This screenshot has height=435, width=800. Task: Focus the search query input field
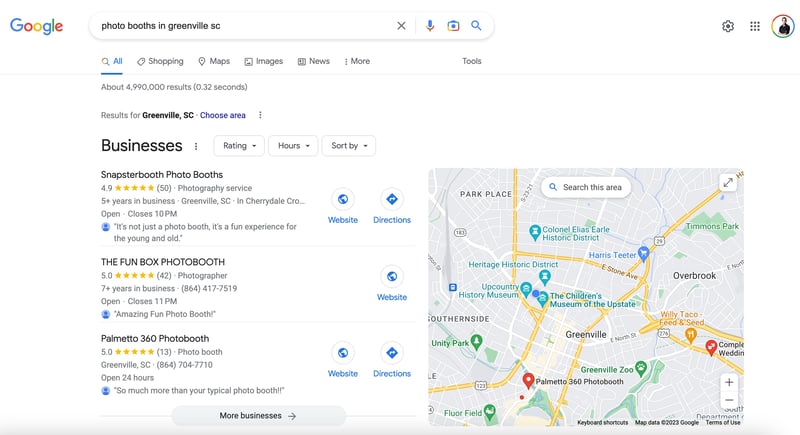click(x=245, y=25)
